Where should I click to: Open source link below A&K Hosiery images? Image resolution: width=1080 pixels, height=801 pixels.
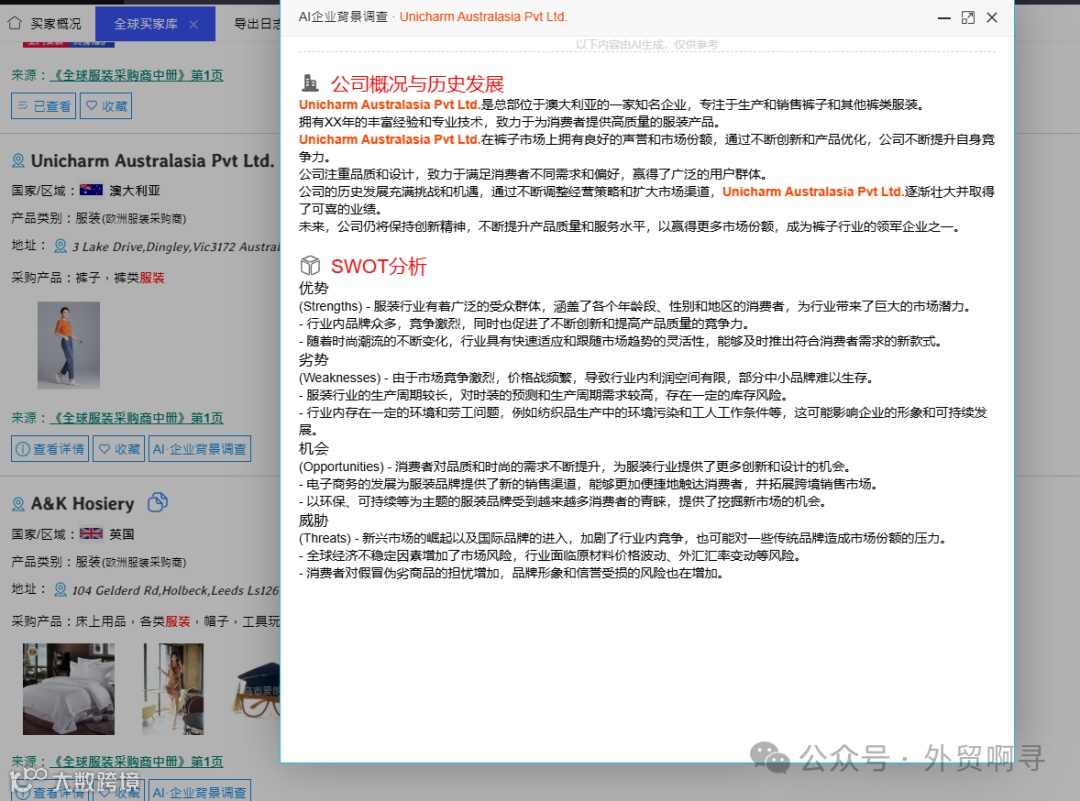(x=136, y=762)
